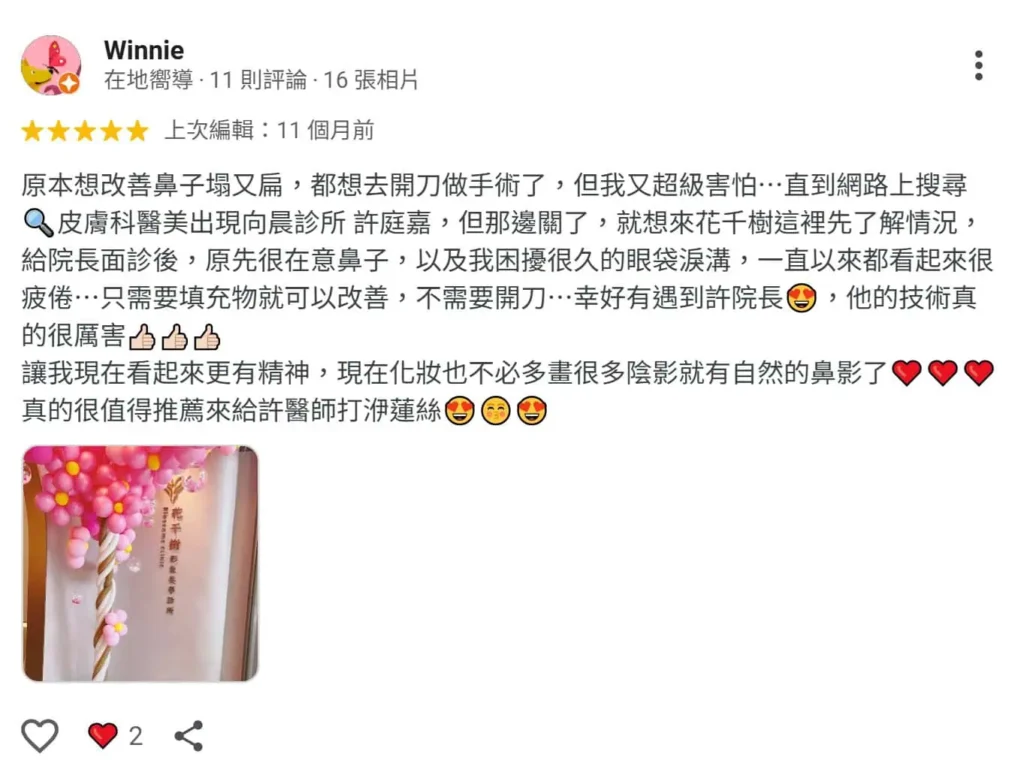This screenshot has width=1024, height=766.
Task: Click the fifth yellow rating star
Action: coord(137,131)
